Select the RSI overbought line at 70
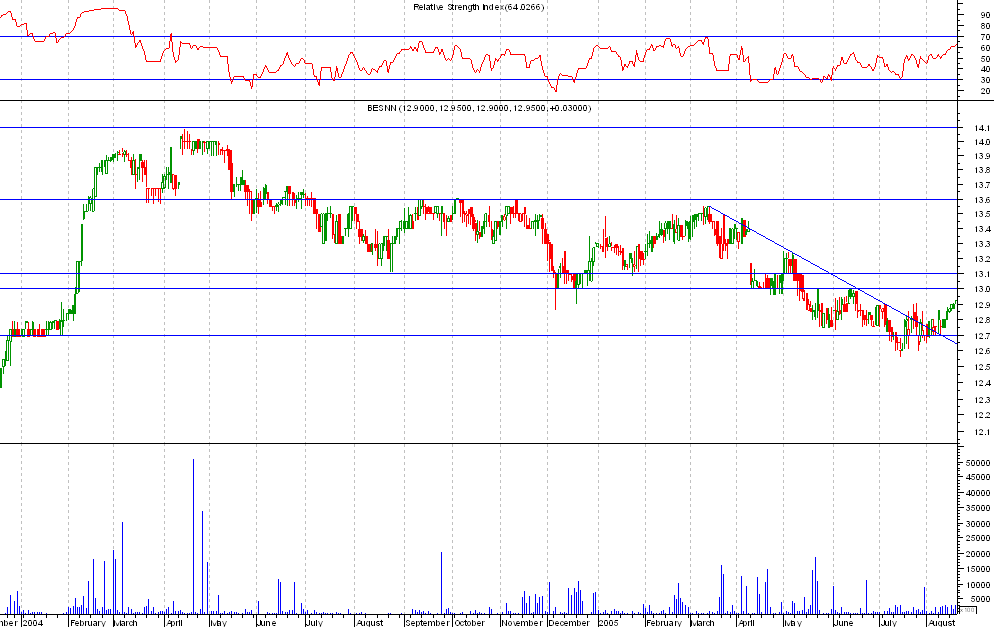994x627 pixels. pyautogui.click(x=479, y=37)
